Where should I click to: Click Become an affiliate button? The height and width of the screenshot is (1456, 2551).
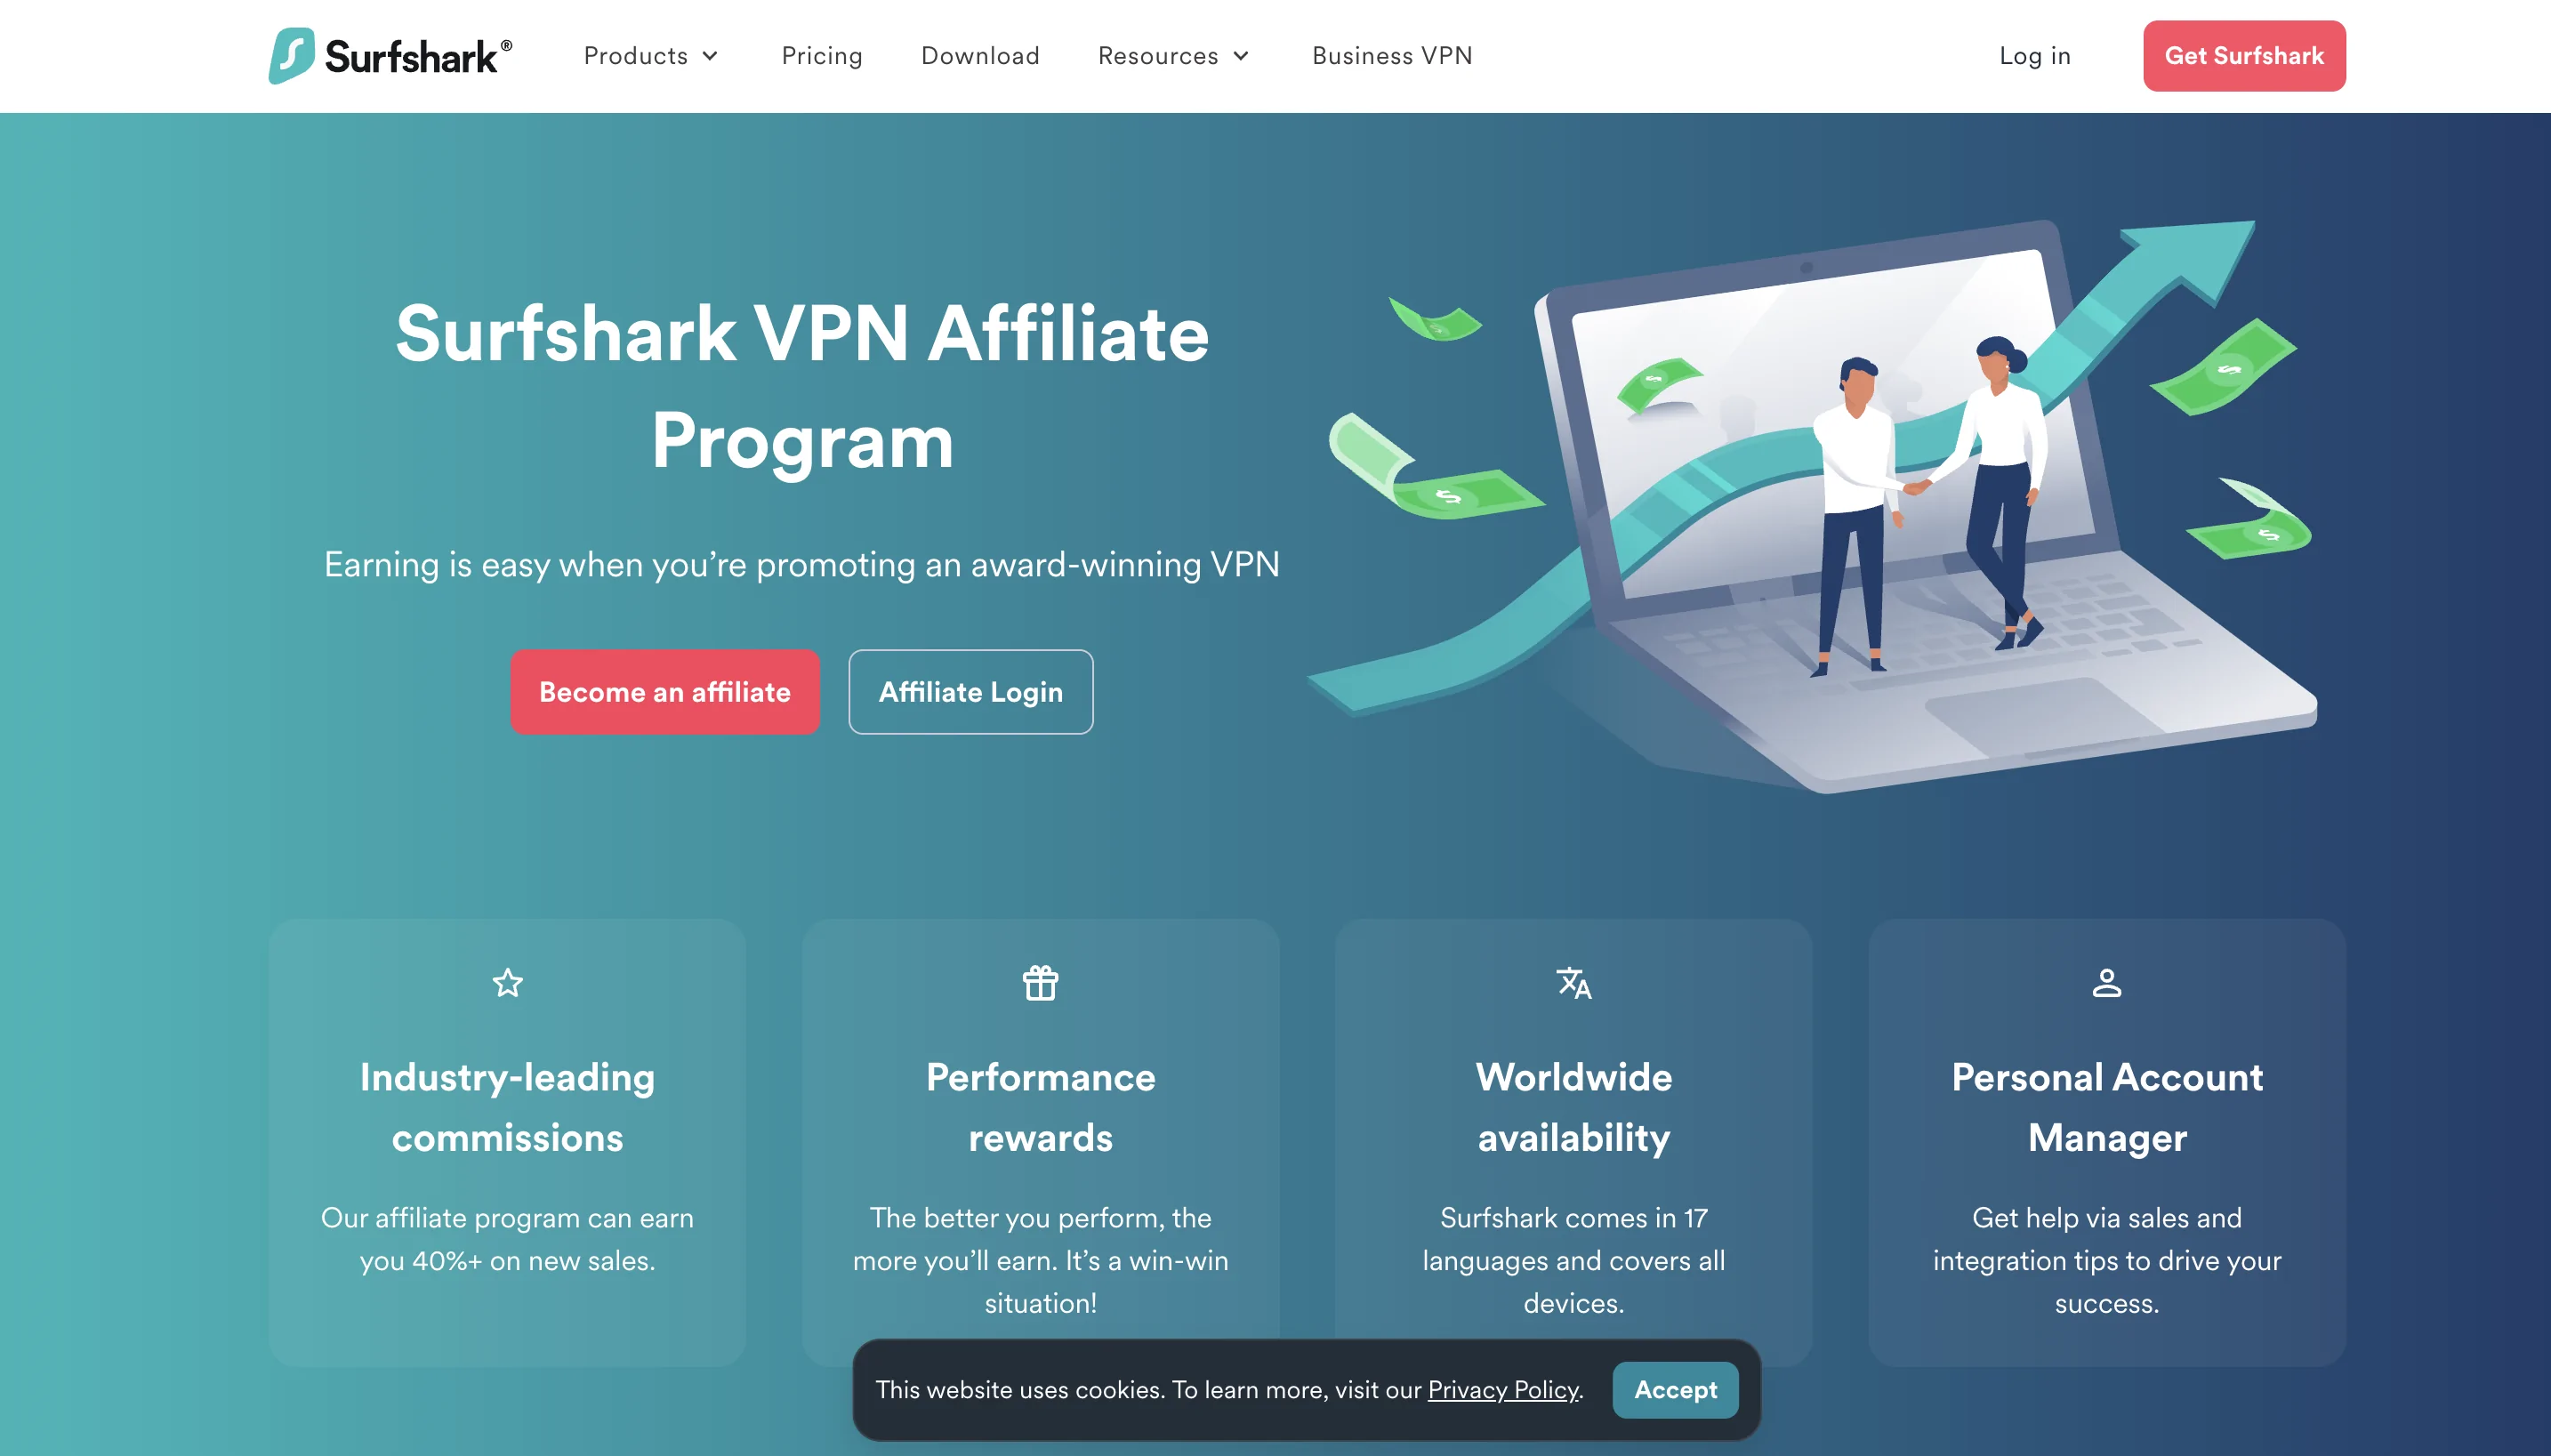665,692
